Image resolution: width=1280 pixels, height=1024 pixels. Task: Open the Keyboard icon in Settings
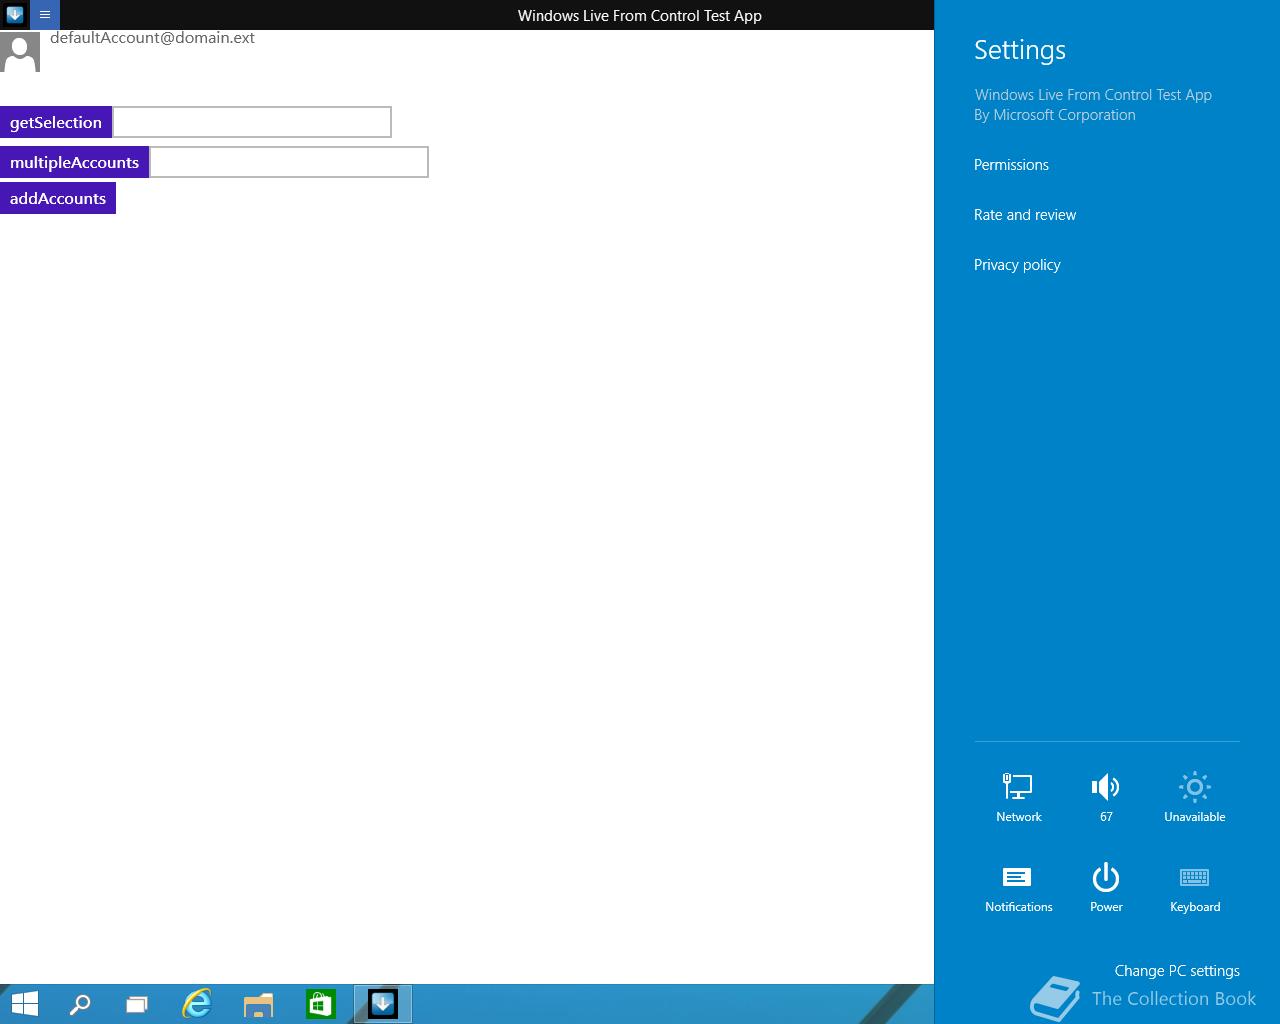[1194, 887]
